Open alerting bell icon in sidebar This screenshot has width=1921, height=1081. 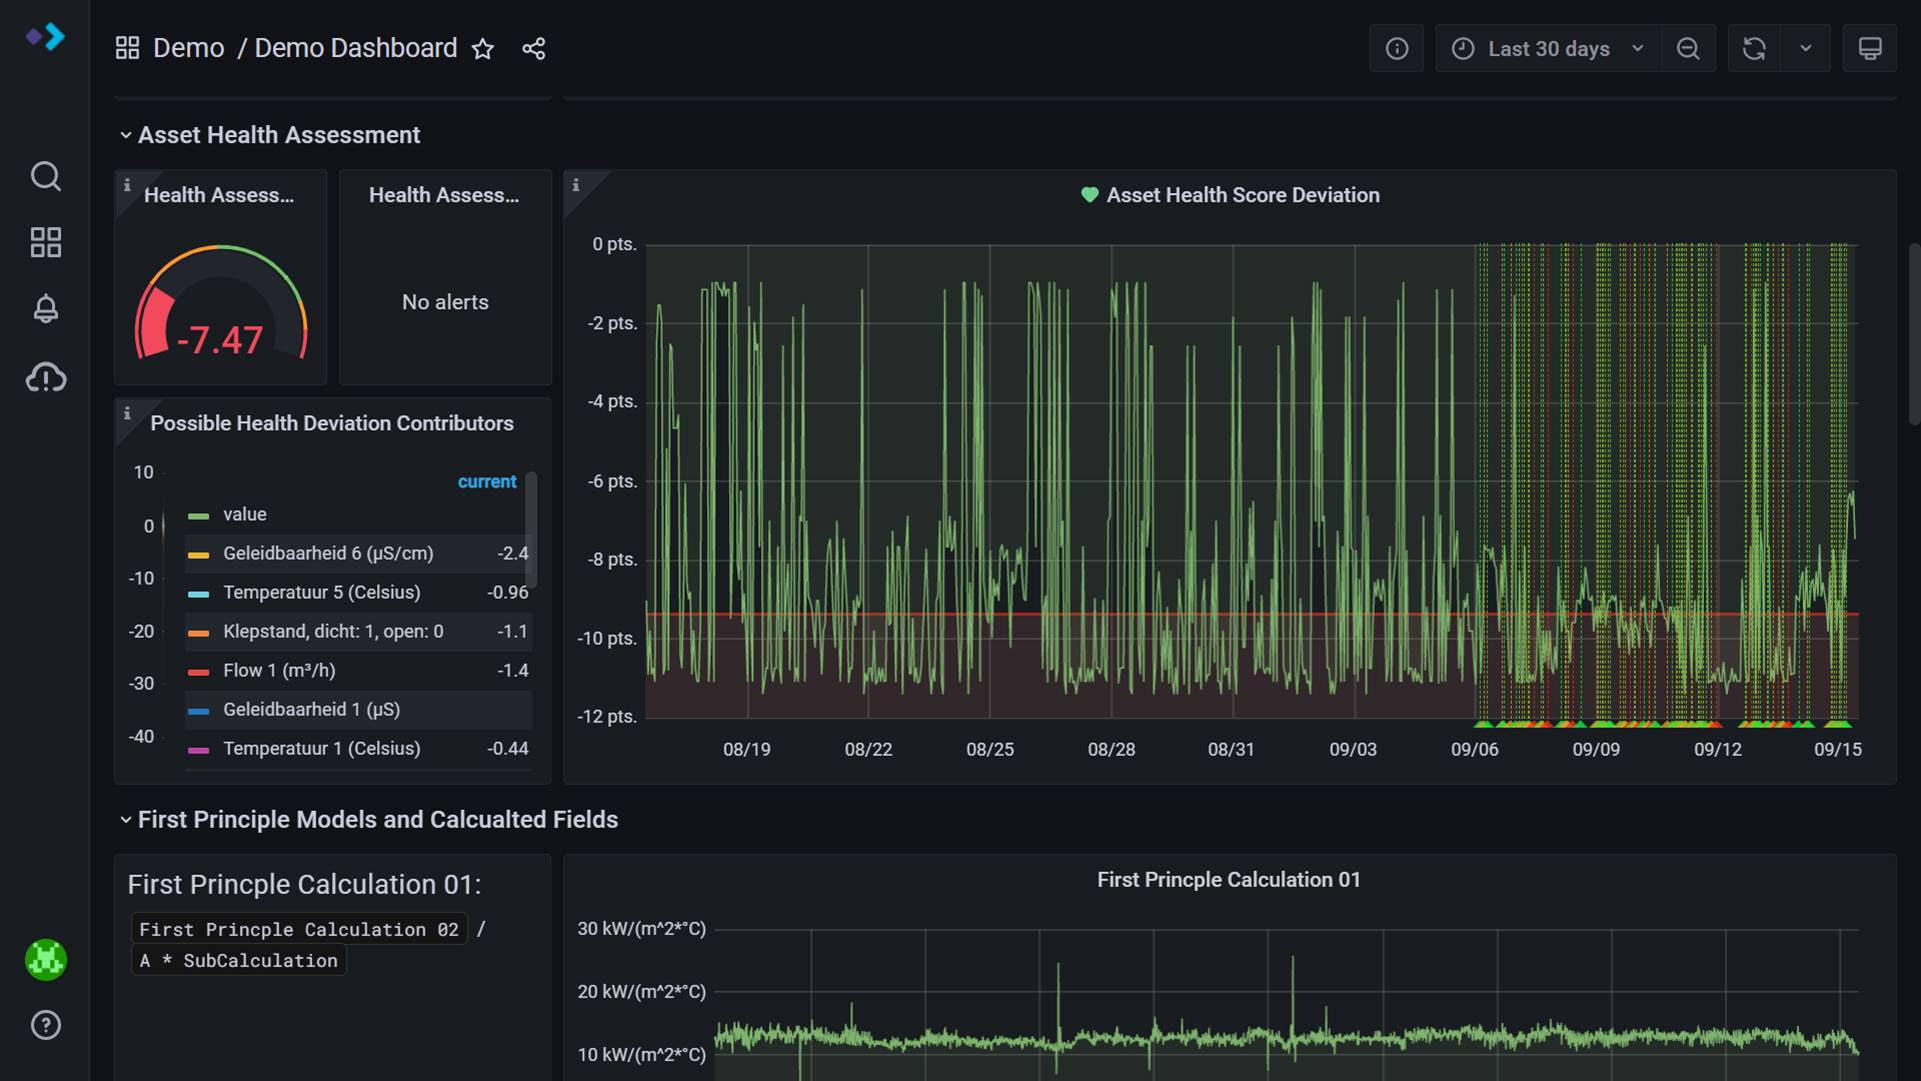(x=45, y=309)
